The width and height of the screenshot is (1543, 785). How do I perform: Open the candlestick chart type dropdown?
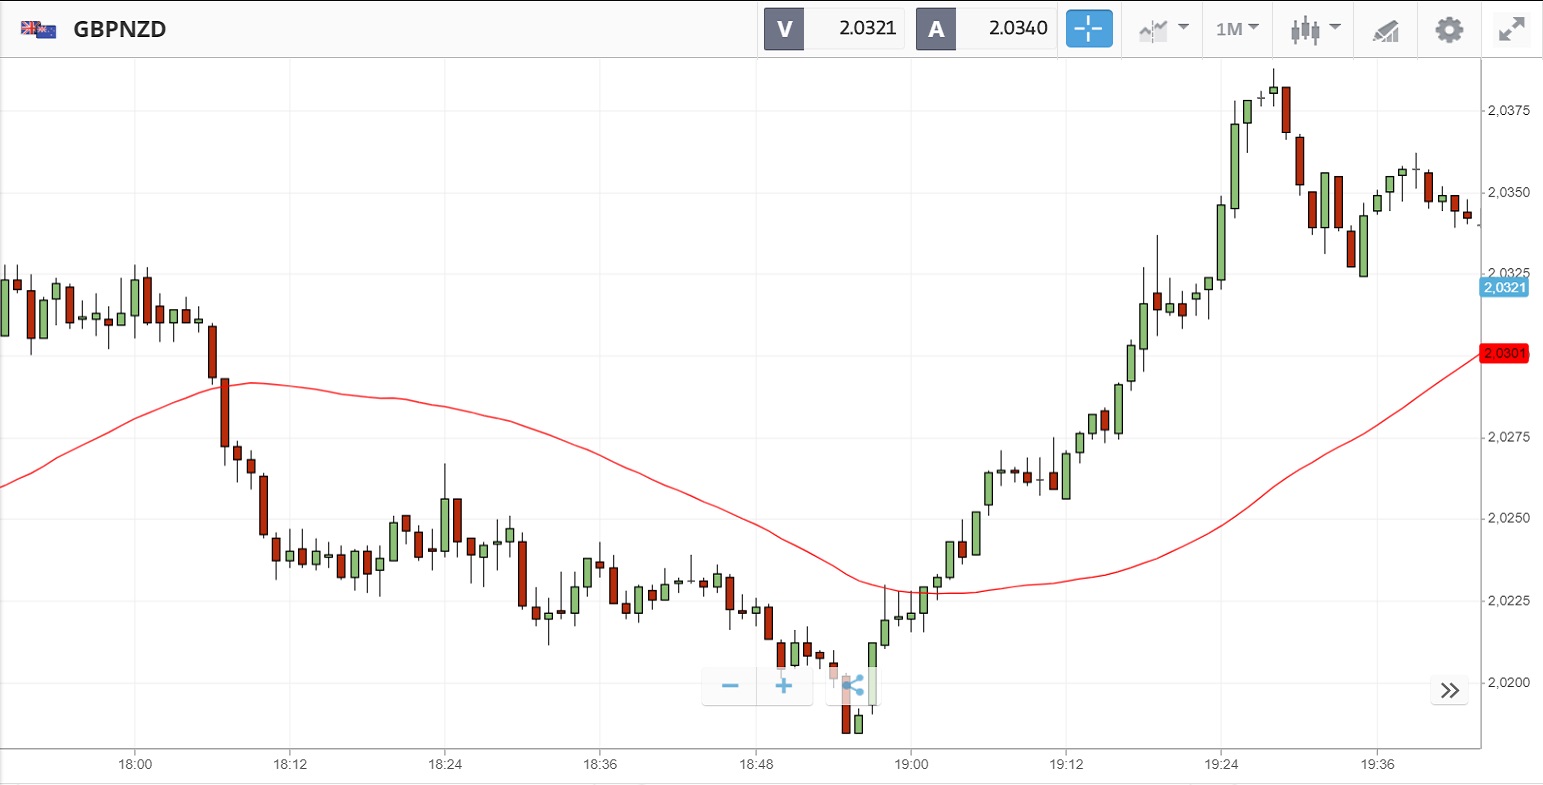1314,29
